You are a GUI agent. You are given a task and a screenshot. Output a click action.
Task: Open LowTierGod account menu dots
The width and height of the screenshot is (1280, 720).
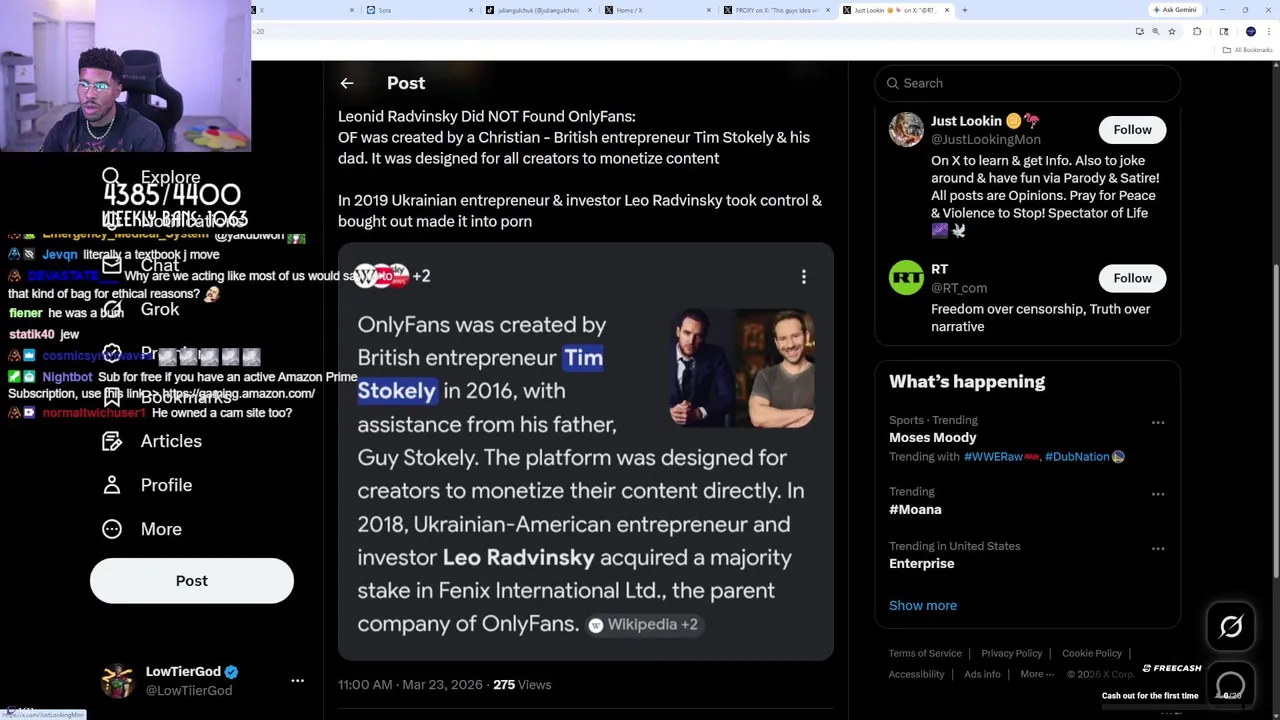(297, 681)
